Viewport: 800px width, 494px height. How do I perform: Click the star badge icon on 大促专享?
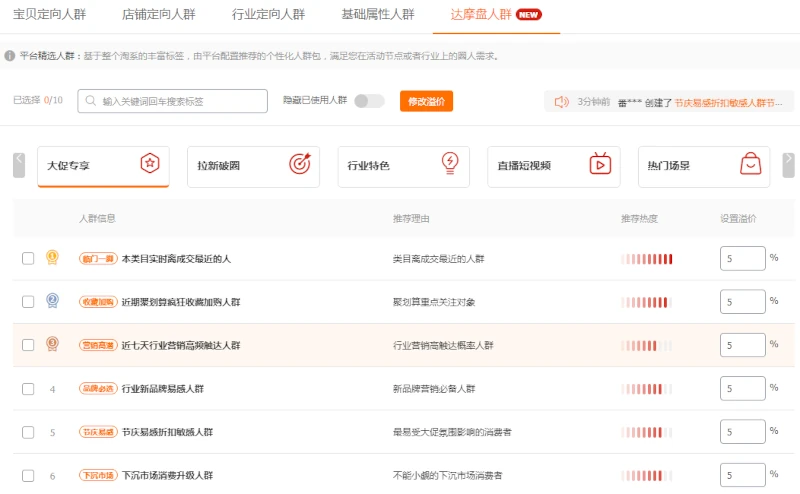tap(150, 163)
